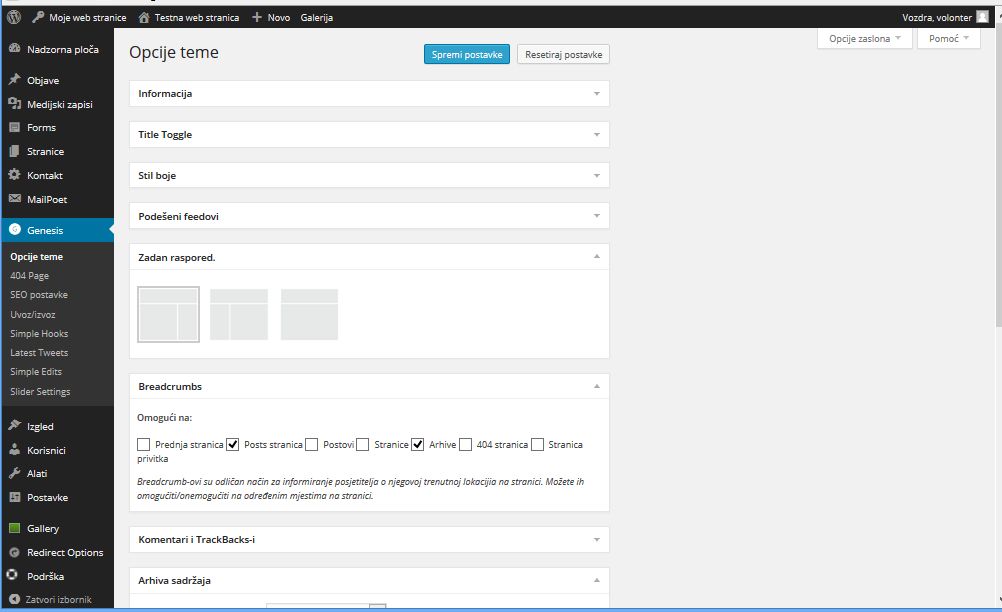The image size is (1002, 612).
Task: Uncheck Posts stranica breadcrumbs checkbox
Action: click(233, 444)
